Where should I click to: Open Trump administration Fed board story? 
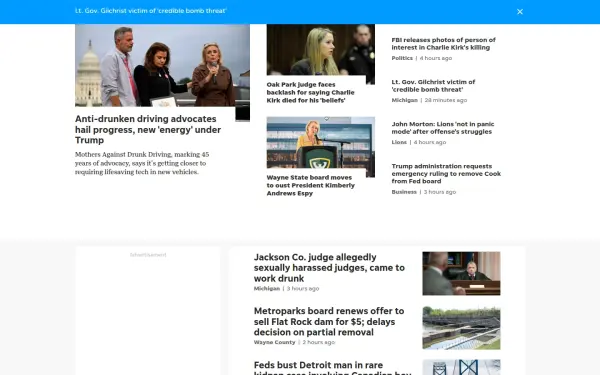446,174
